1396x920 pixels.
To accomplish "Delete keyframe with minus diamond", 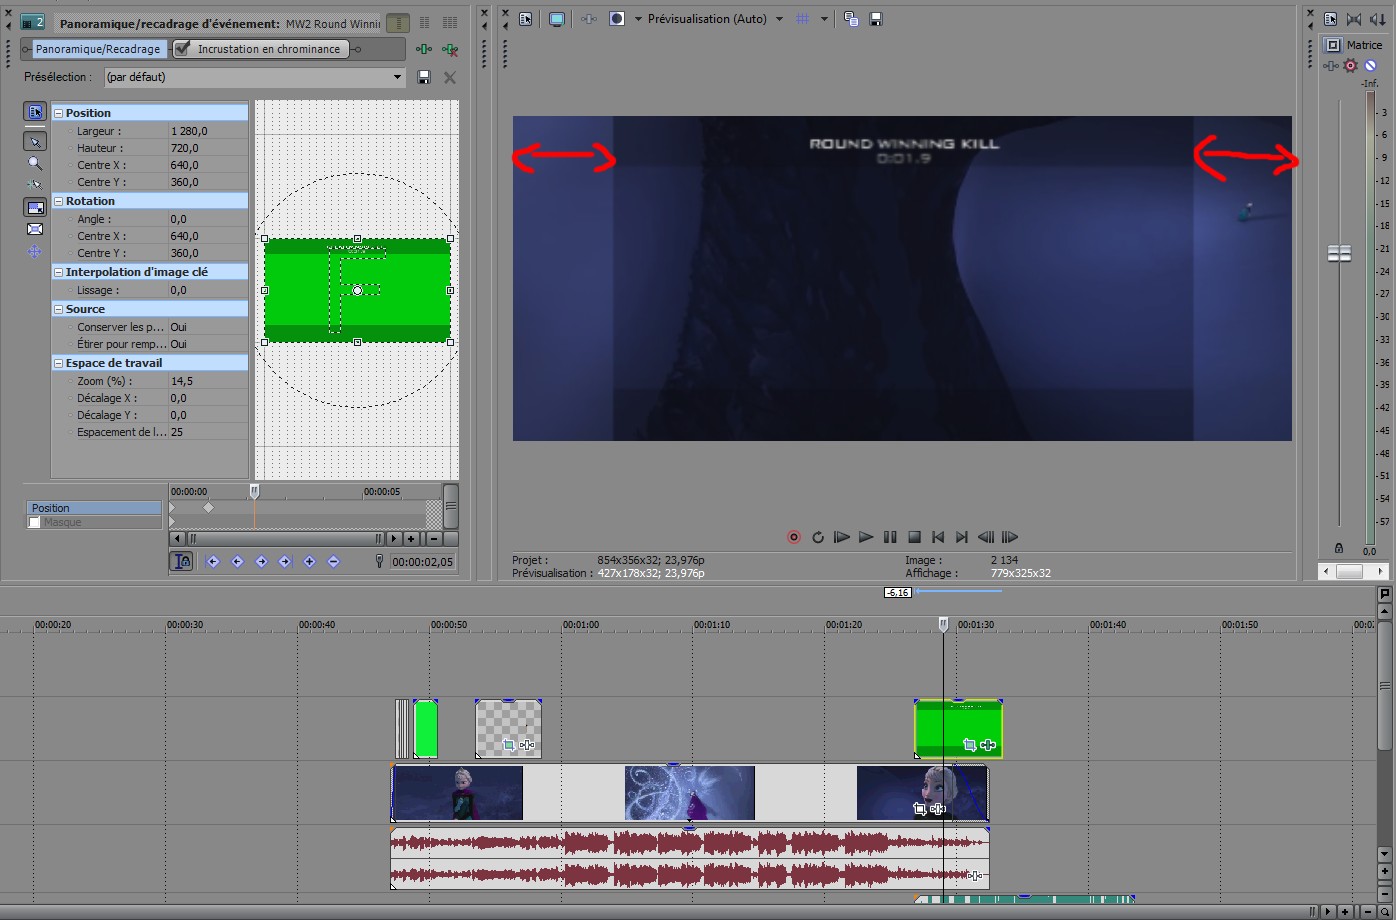I will click(x=333, y=562).
